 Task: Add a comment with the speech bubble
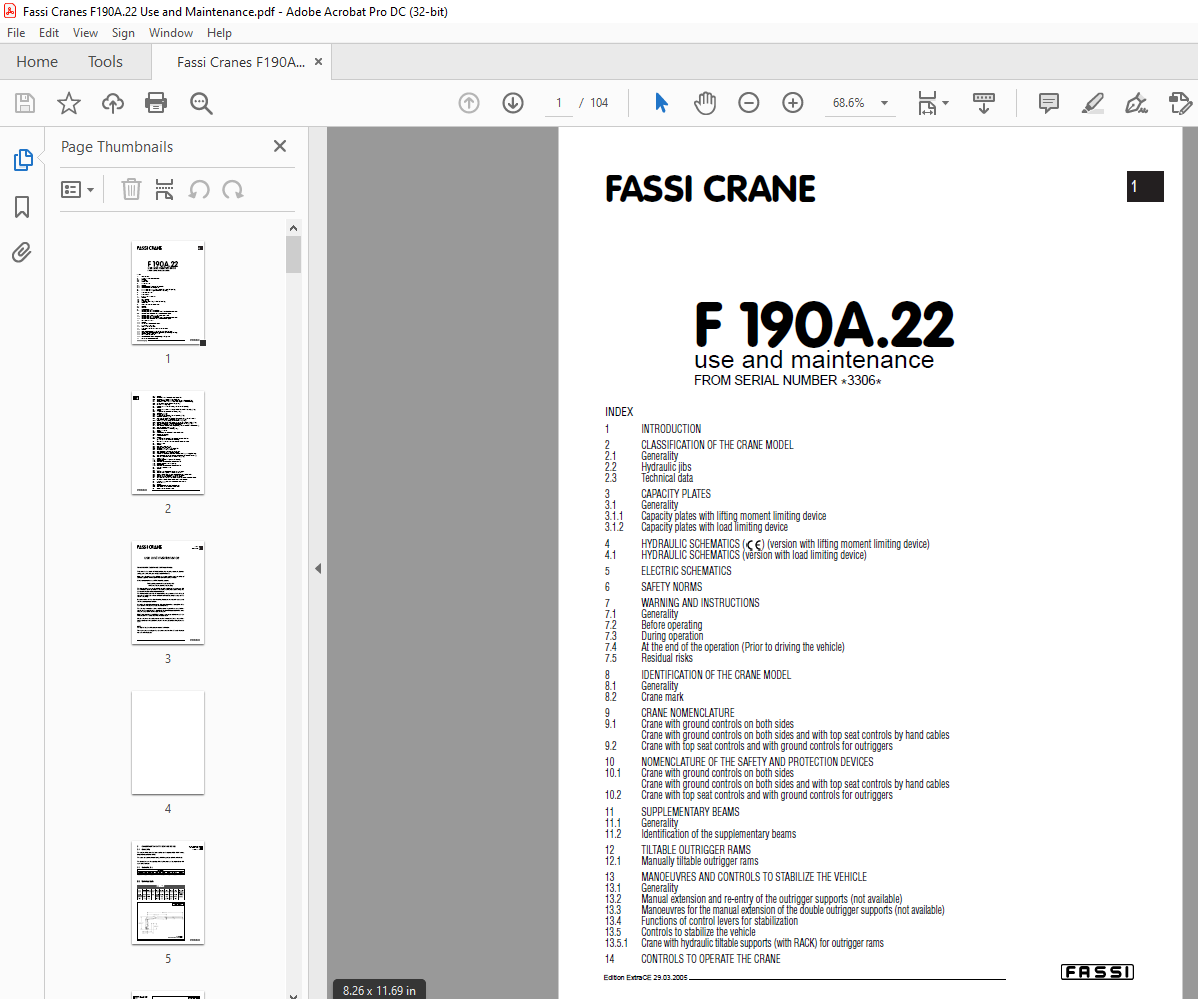pyautogui.click(x=1049, y=103)
